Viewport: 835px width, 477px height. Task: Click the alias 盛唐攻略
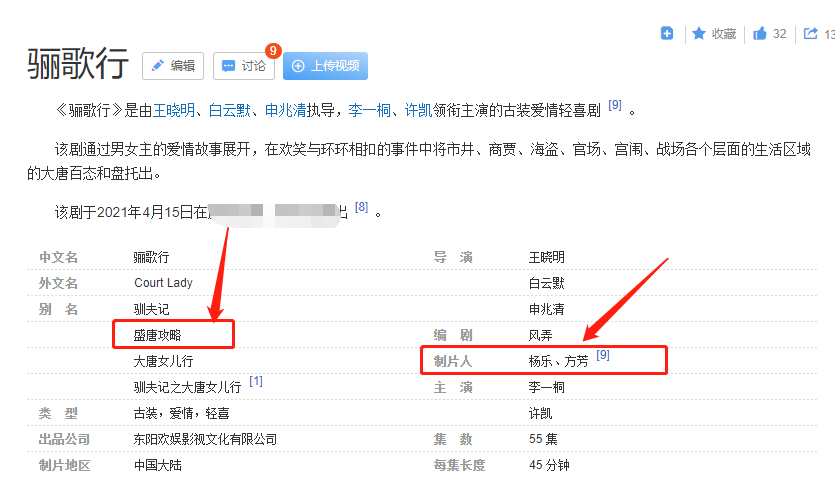(158, 335)
